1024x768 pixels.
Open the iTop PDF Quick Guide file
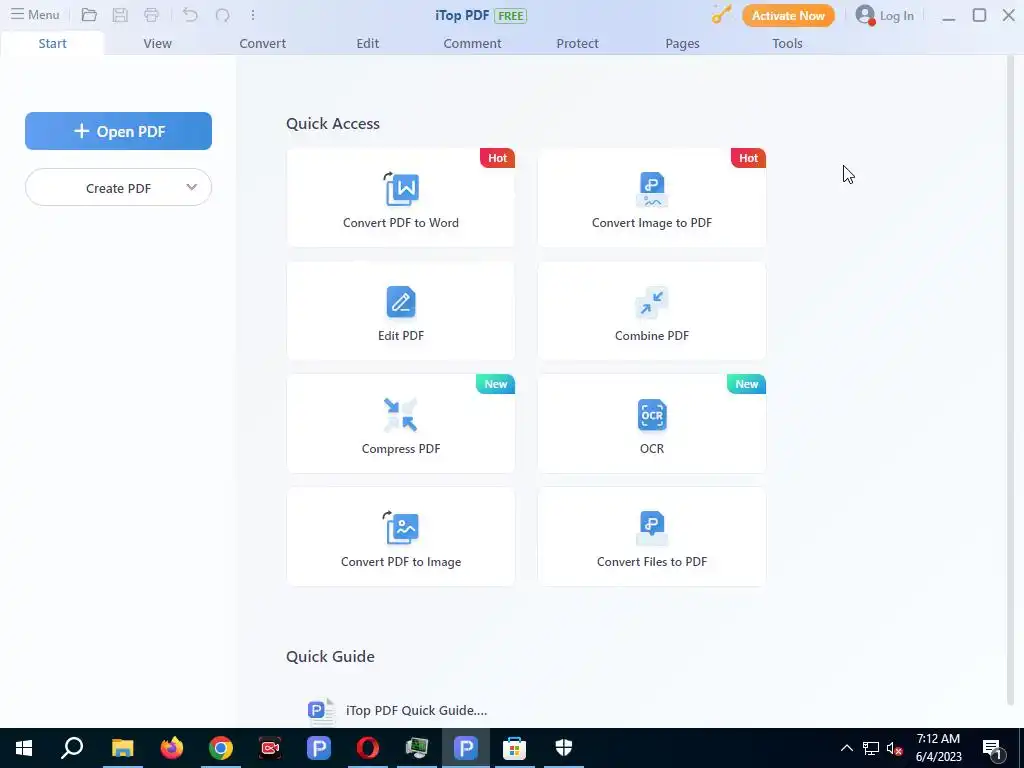coord(416,711)
